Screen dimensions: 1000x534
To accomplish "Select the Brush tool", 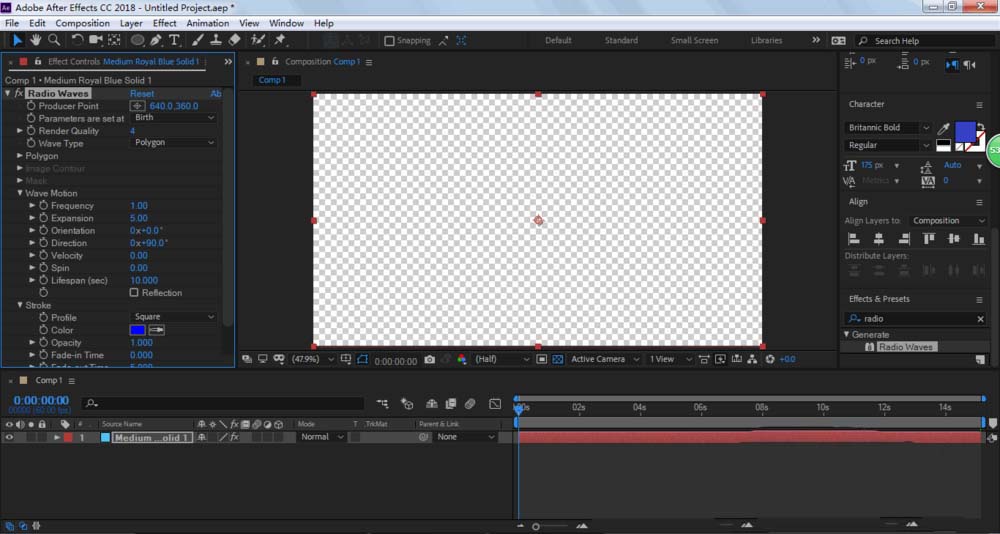I will pos(198,40).
